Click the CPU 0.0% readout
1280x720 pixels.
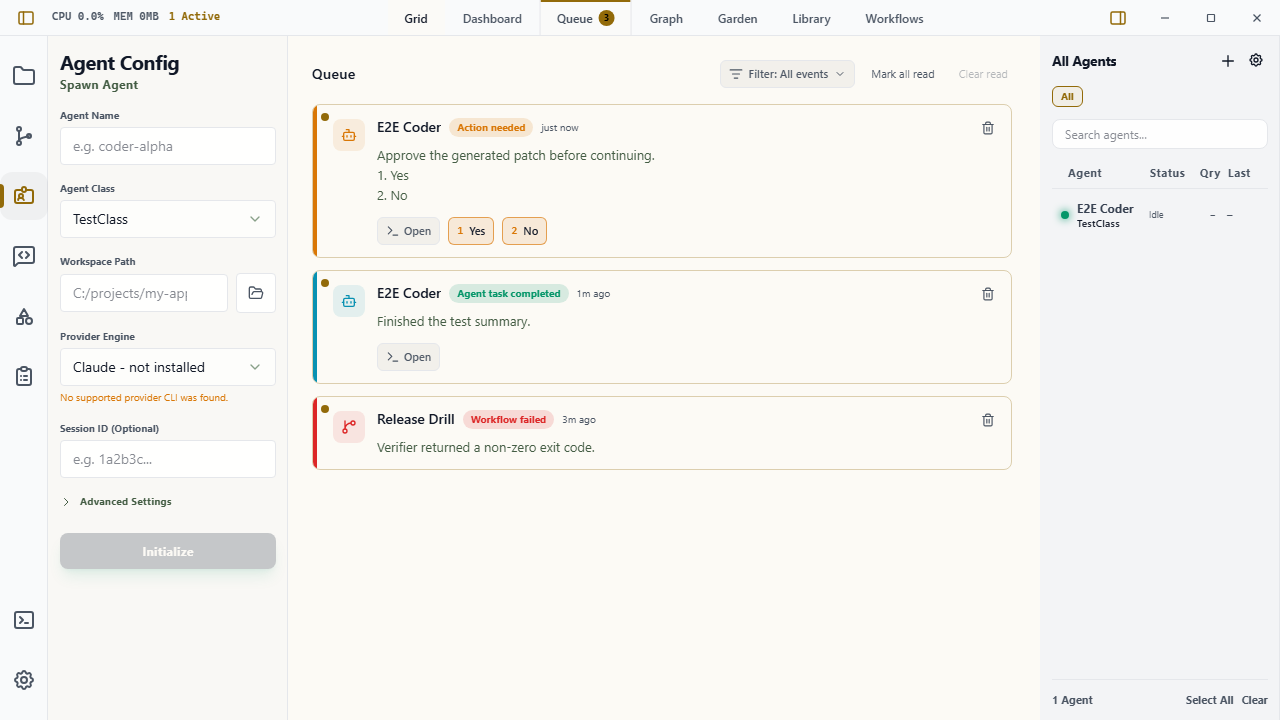click(77, 17)
